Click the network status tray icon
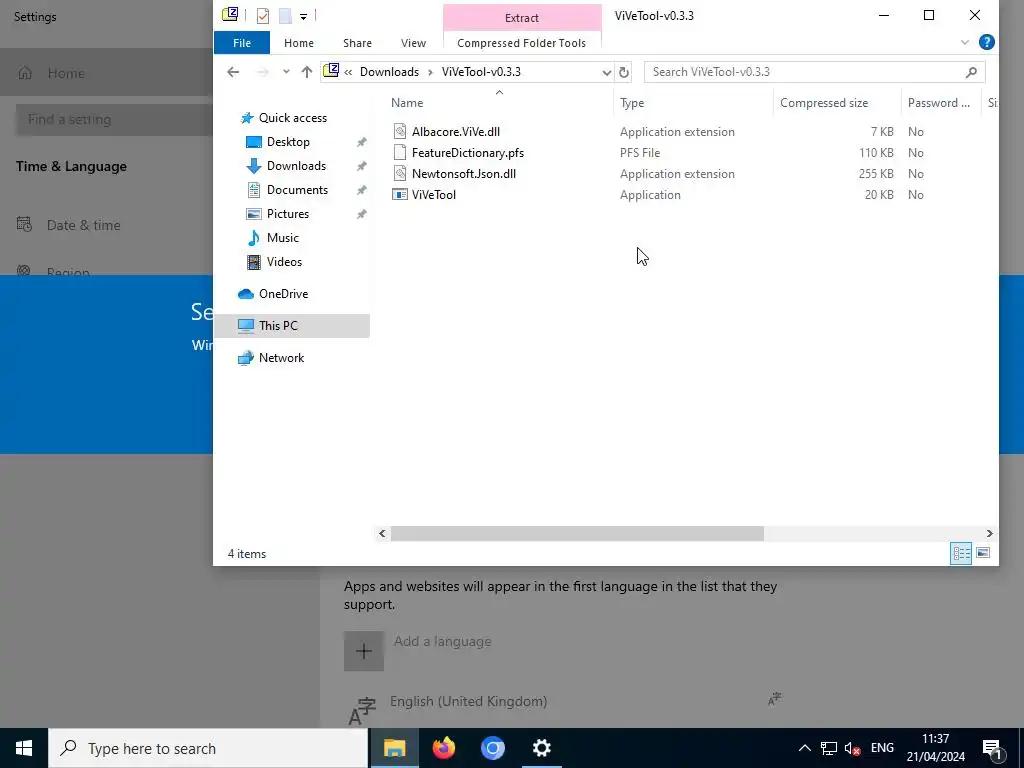This screenshot has height=768, width=1024. 829,748
